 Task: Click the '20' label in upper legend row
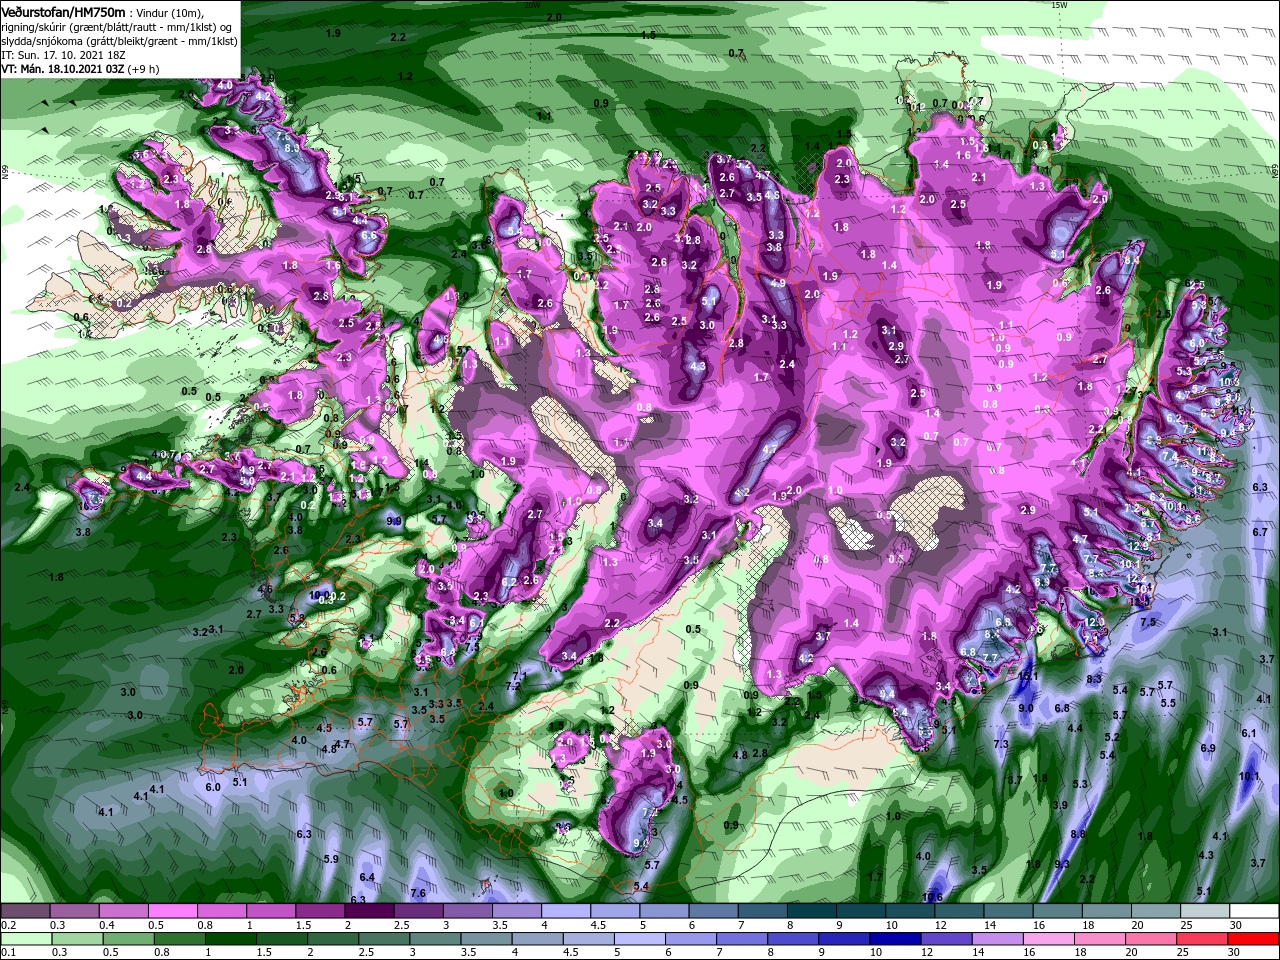(x=1138, y=925)
